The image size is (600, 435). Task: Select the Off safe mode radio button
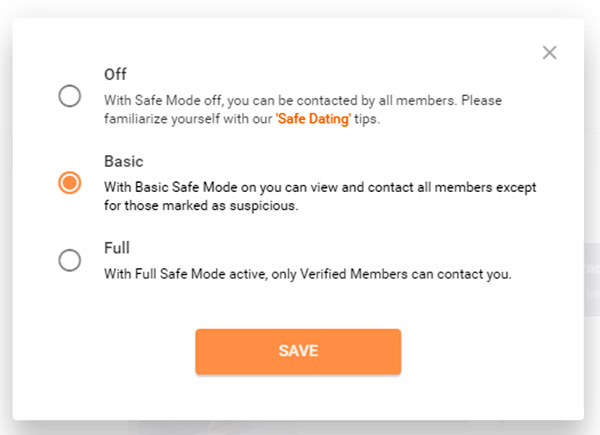click(70, 97)
